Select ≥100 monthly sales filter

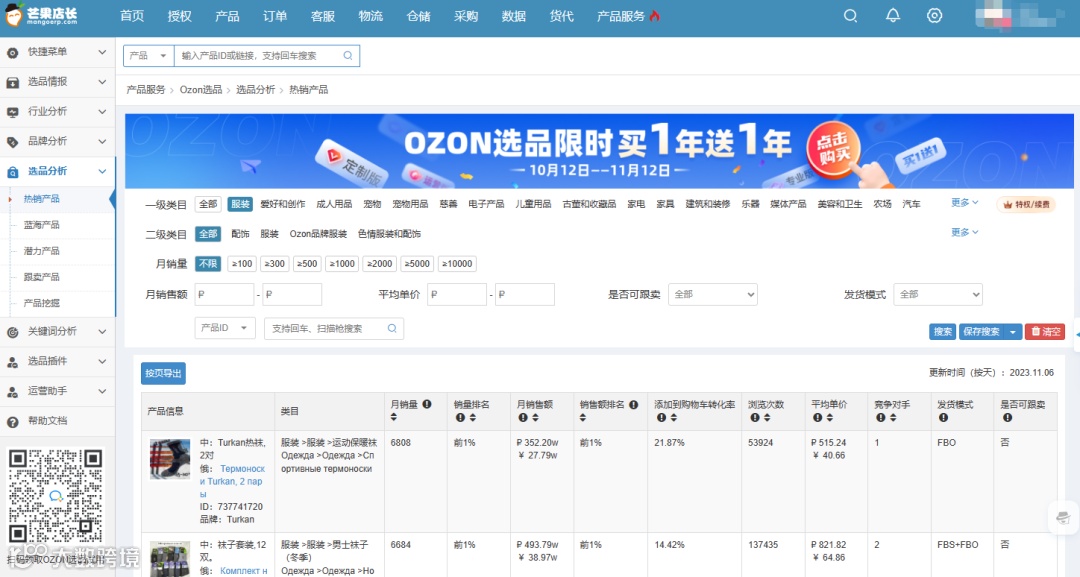pyautogui.click(x=242, y=263)
